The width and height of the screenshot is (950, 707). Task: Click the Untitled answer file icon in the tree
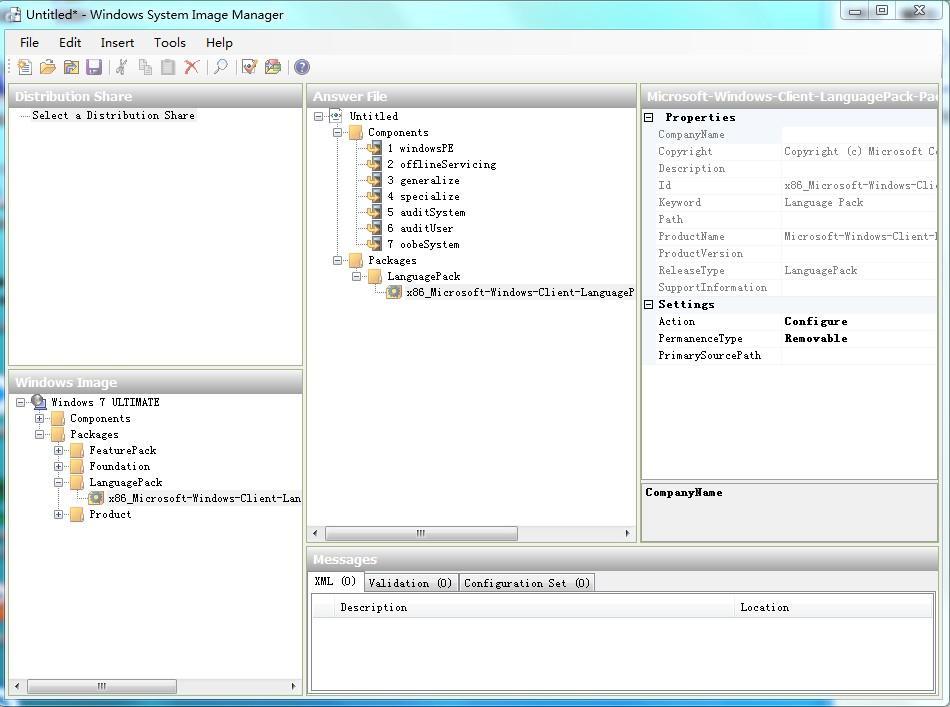pyautogui.click(x=336, y=116)
